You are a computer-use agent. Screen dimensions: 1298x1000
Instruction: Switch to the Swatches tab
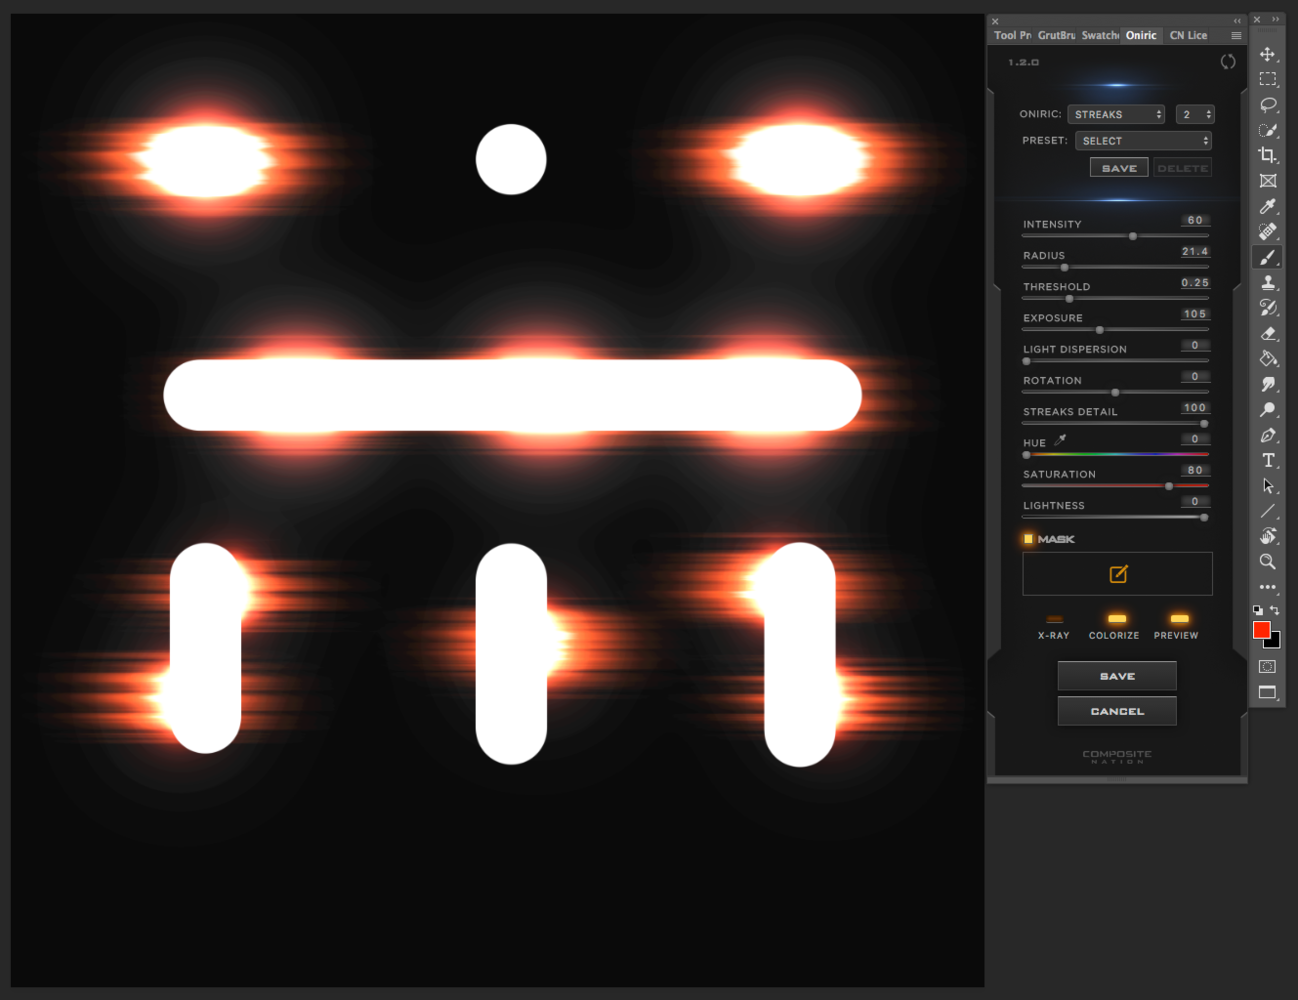pos(1100,35)
